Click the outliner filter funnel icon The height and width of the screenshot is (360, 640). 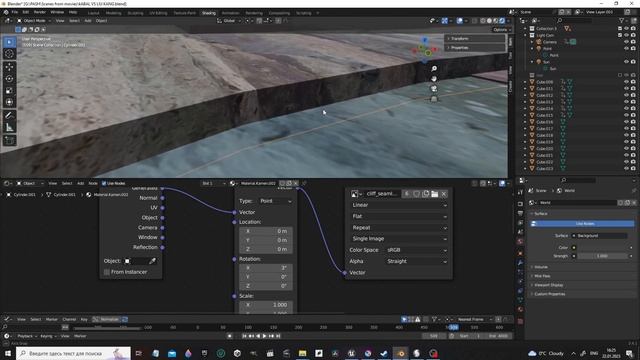click(622, 20)
